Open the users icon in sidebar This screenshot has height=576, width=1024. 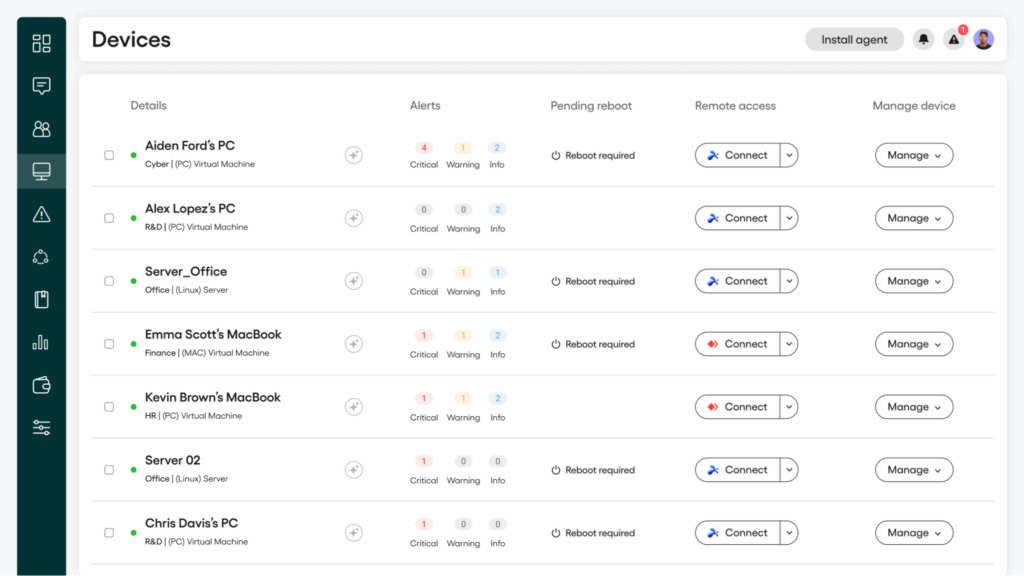coord(41,129)
